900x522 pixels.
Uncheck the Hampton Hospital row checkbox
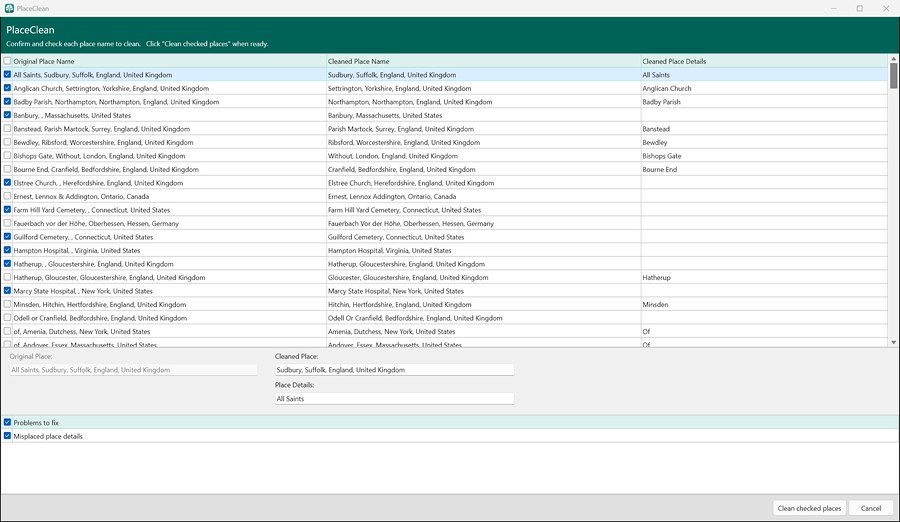(7, 250)
